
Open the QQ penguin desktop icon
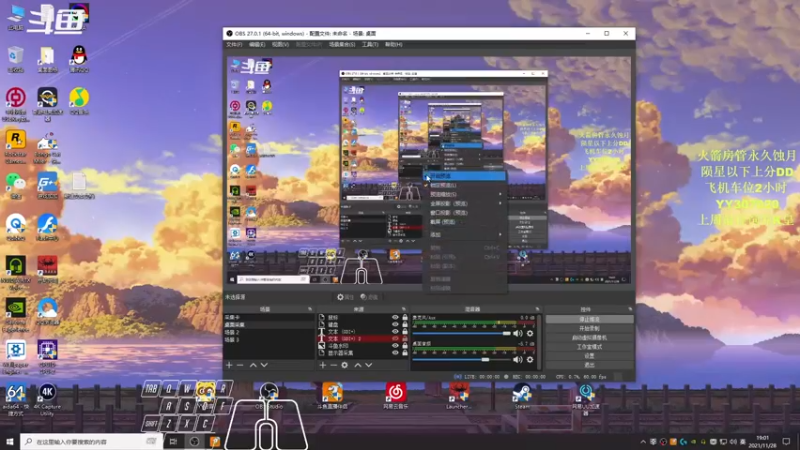79,58
